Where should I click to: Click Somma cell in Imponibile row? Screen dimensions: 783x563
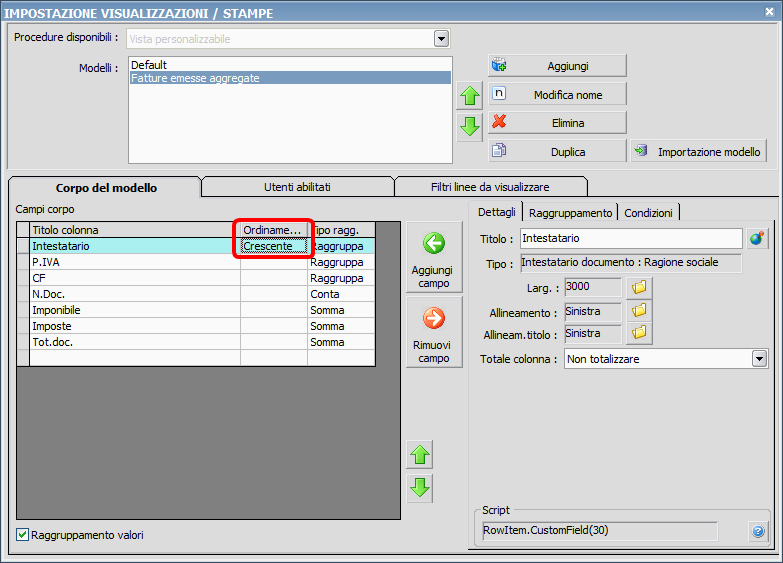(x=341, y=310)
